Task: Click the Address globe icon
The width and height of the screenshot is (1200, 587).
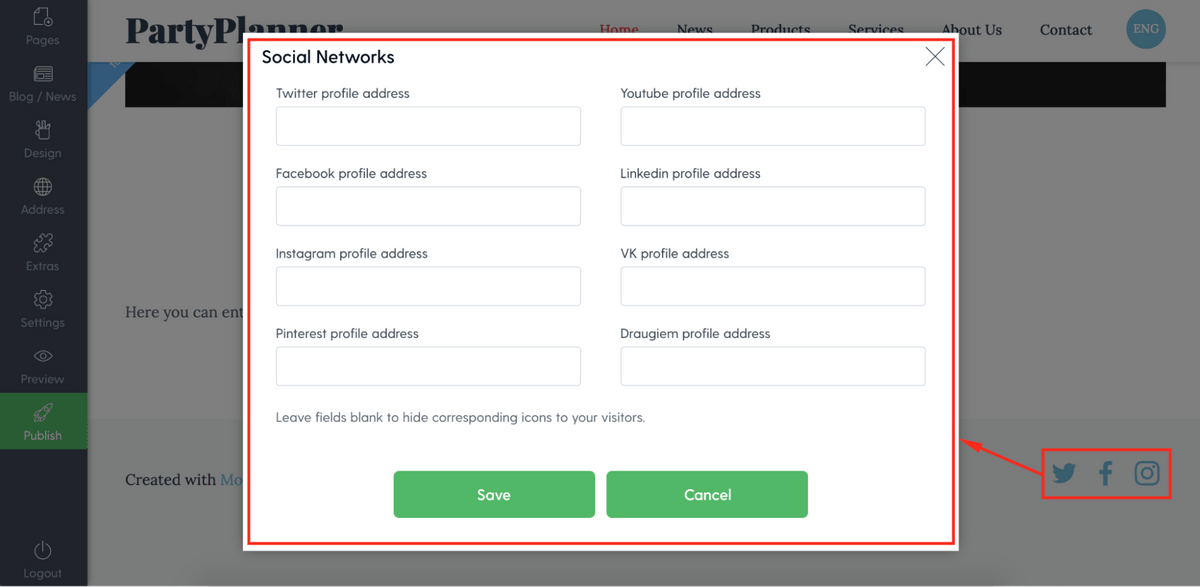Action: coord(43,187)
